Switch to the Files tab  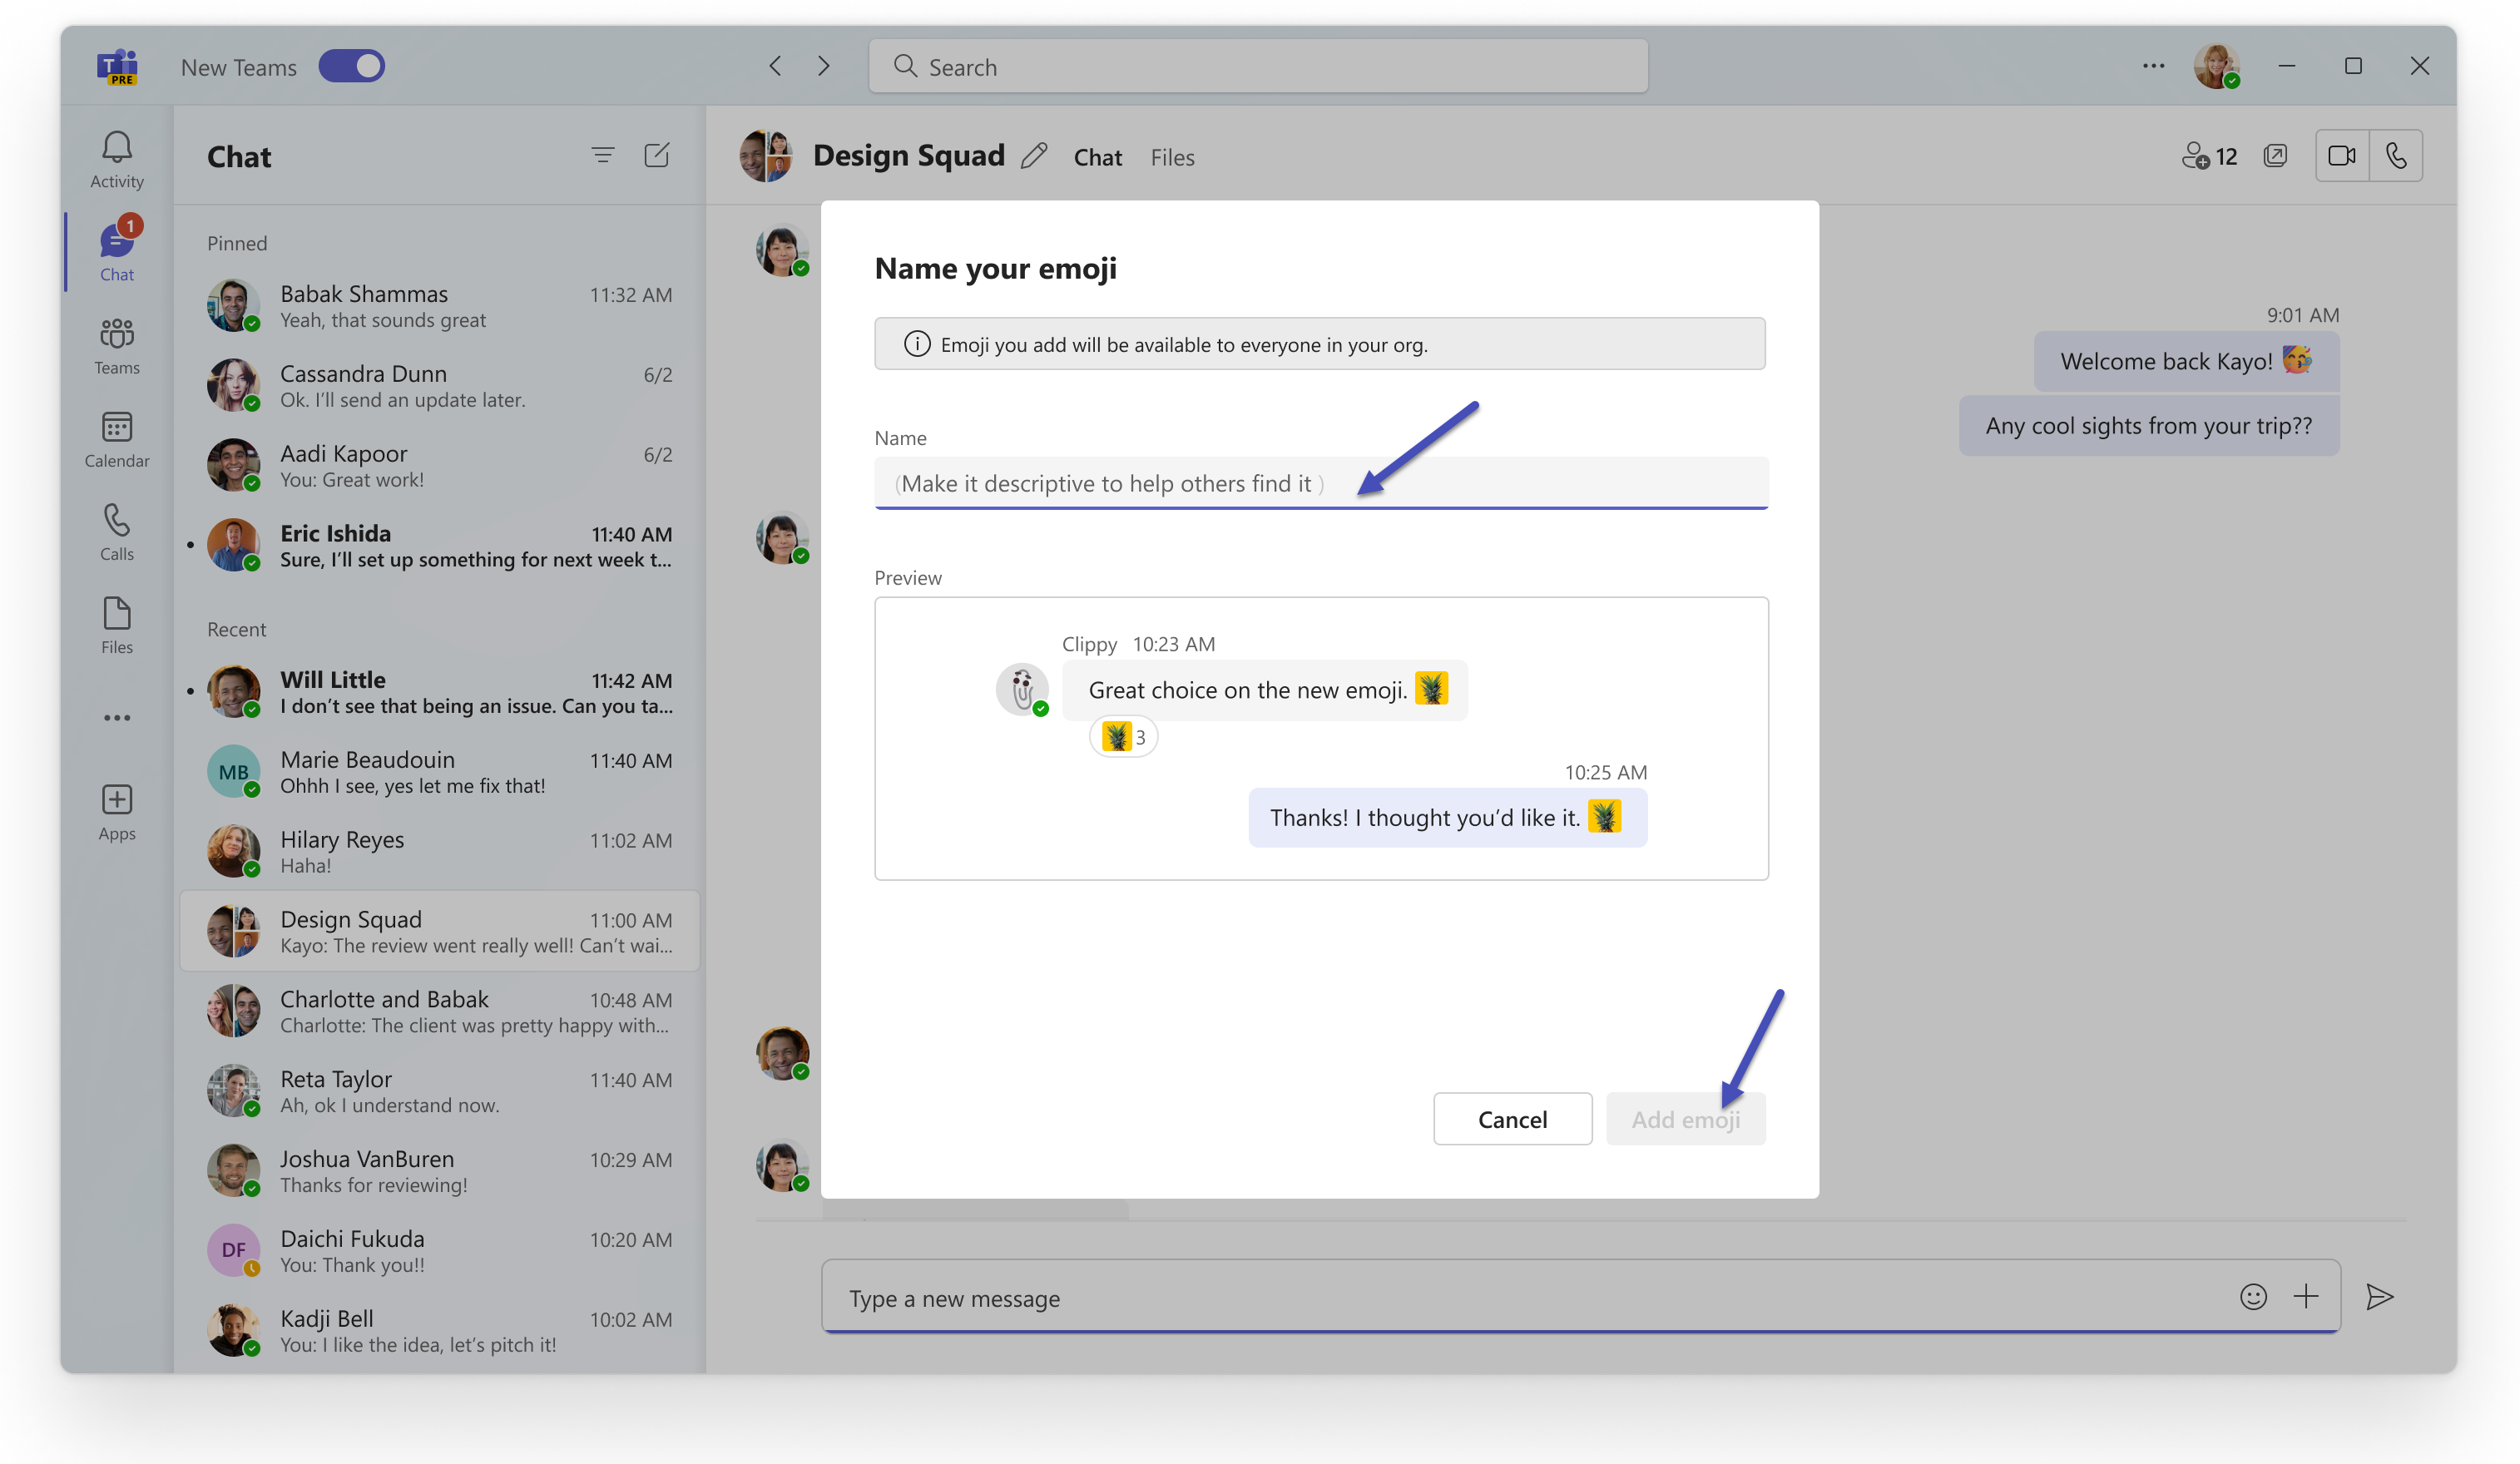tap(1172, 157)
